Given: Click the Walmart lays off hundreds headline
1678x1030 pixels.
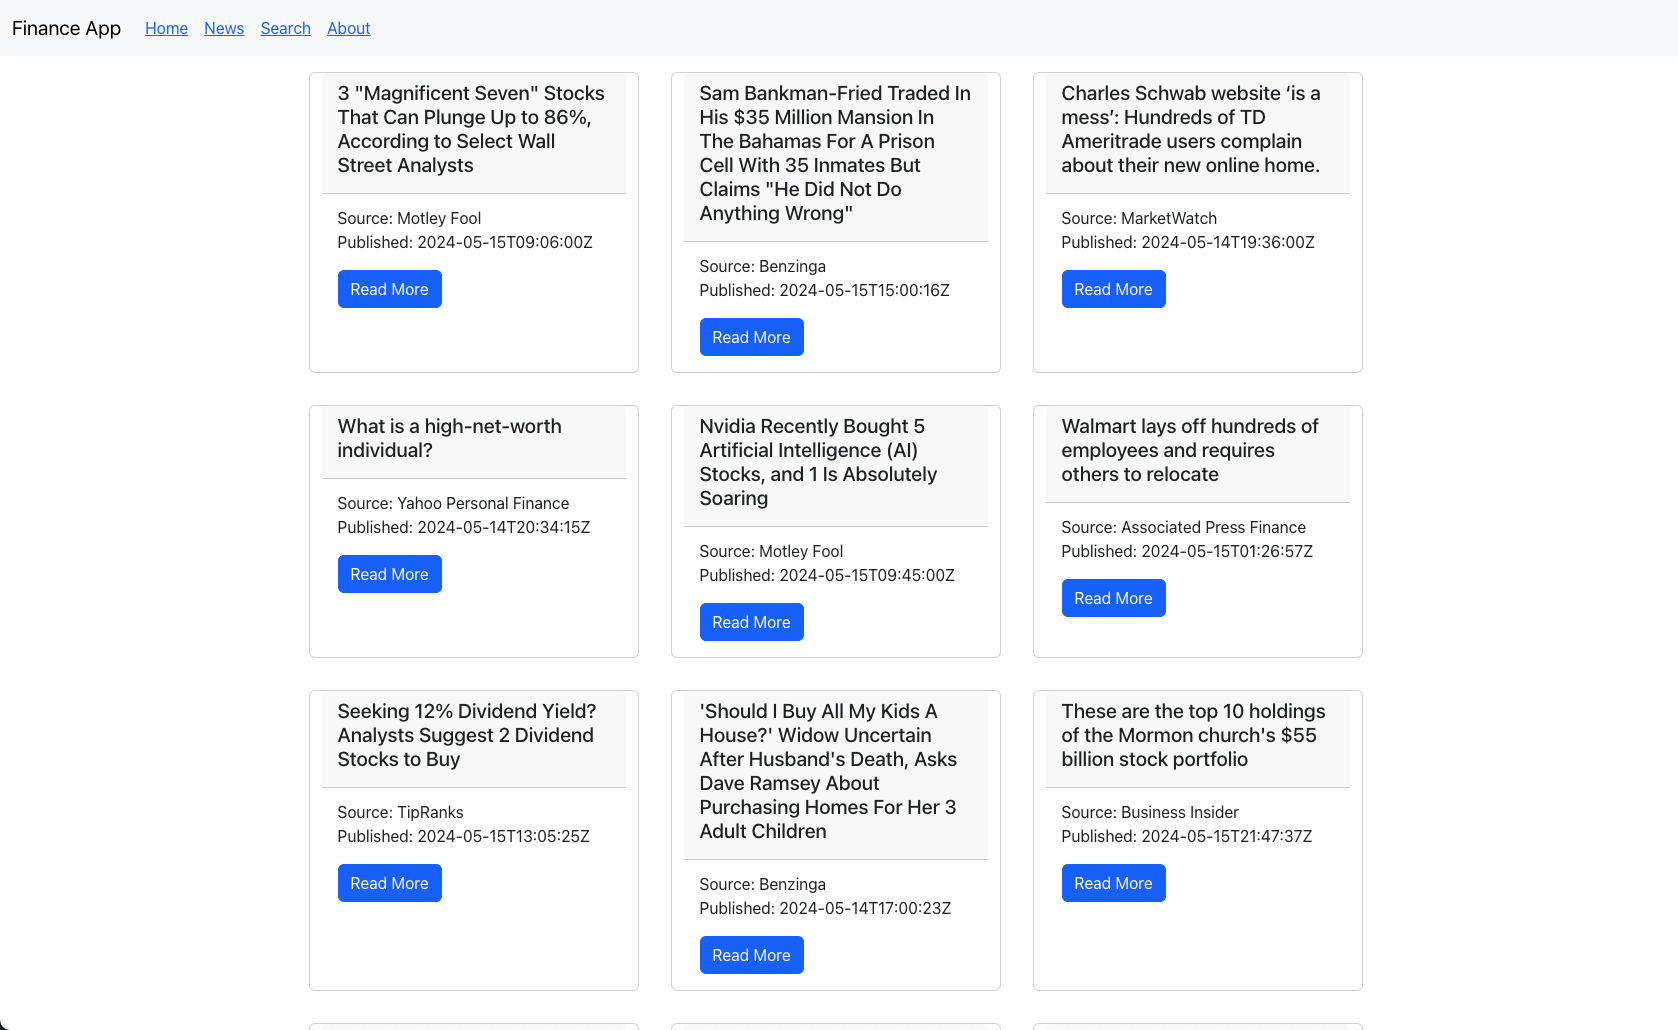Looking at the screenshot, I should point(1189,450).
